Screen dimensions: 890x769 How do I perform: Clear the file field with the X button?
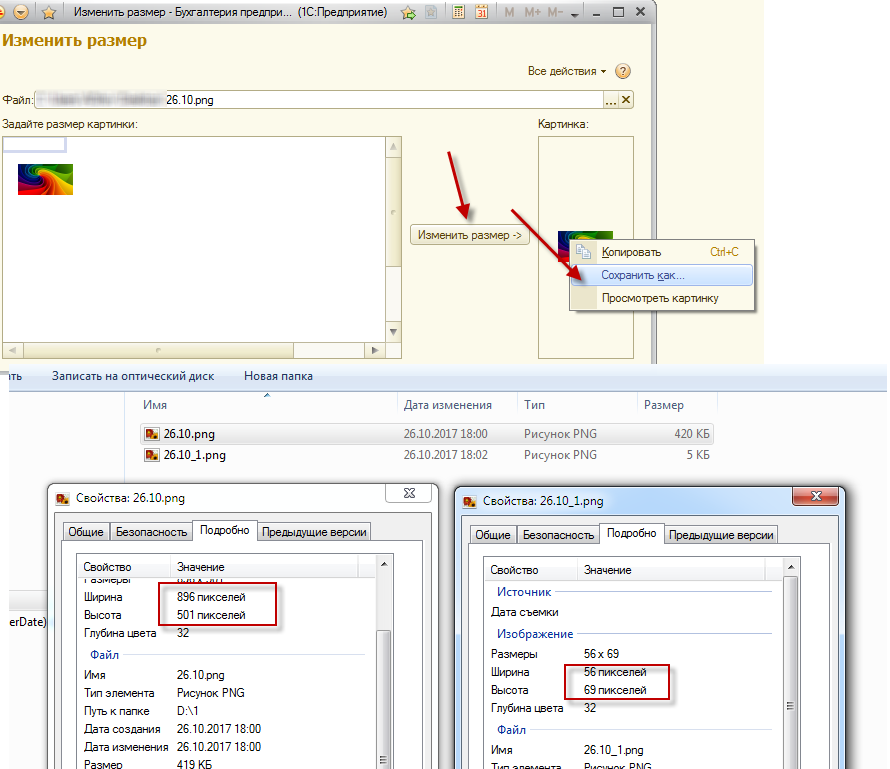625,100
